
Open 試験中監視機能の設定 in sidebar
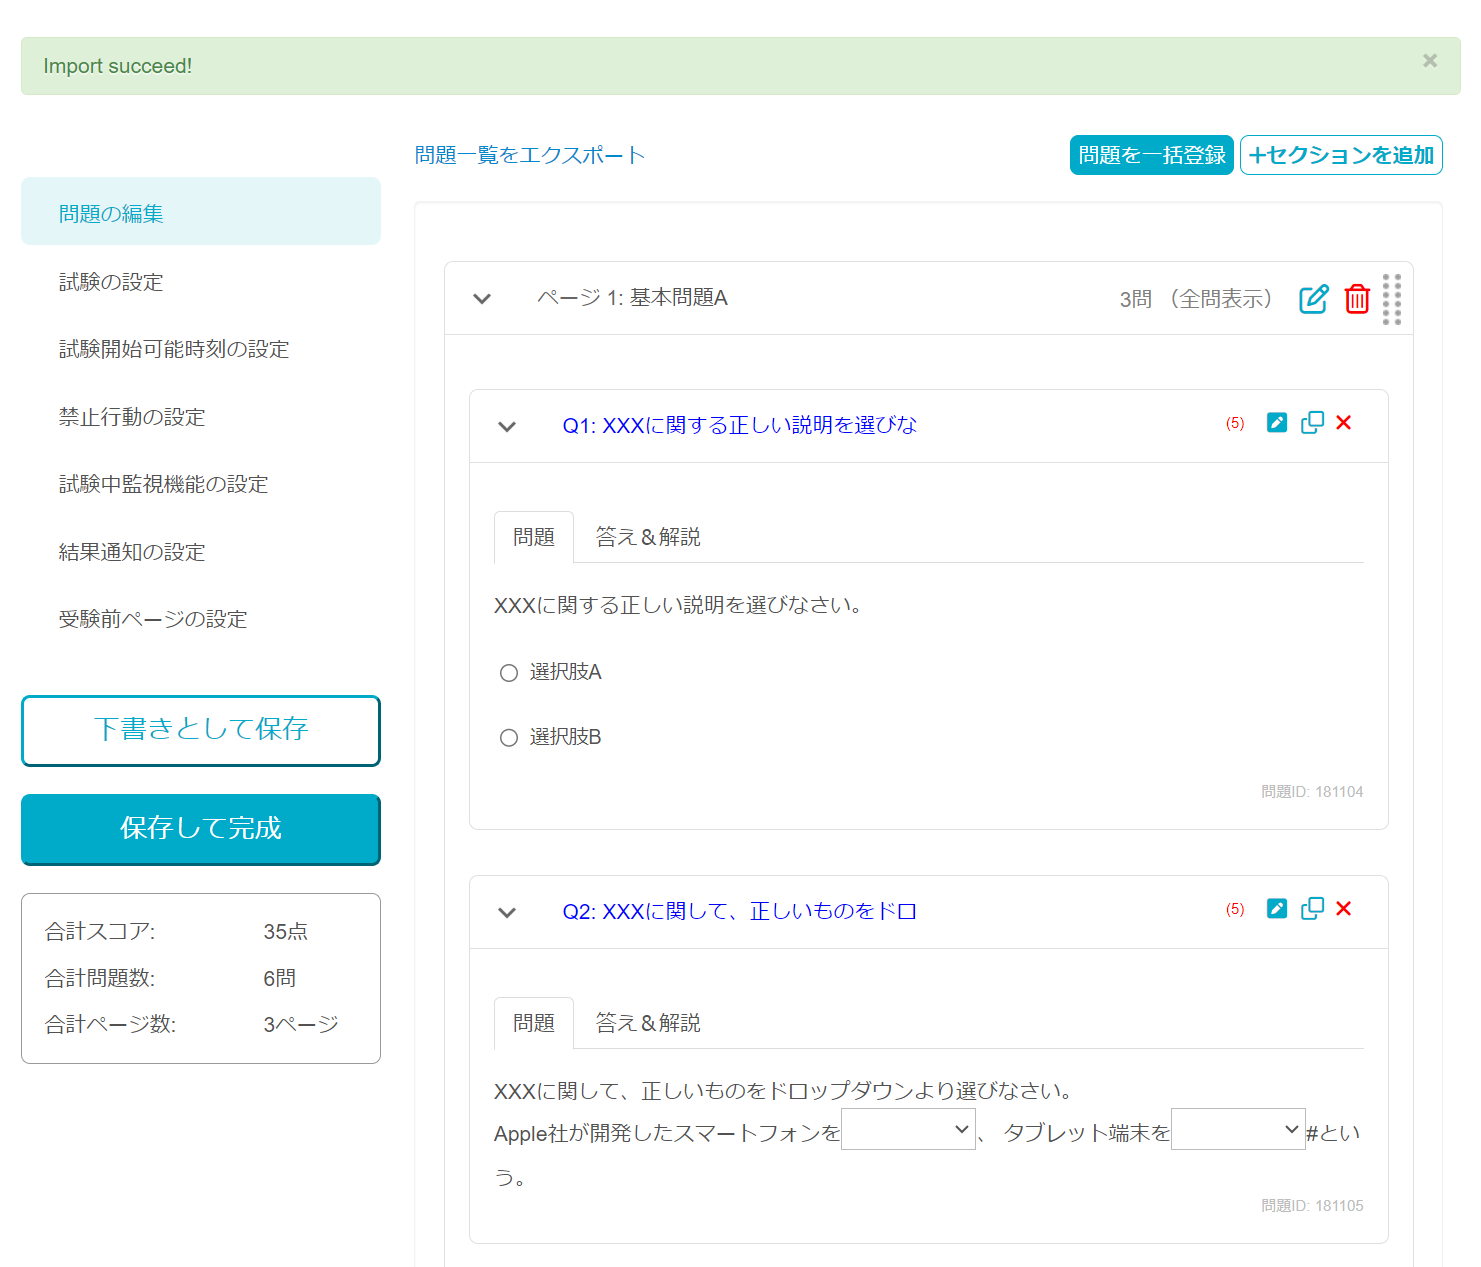201,484
